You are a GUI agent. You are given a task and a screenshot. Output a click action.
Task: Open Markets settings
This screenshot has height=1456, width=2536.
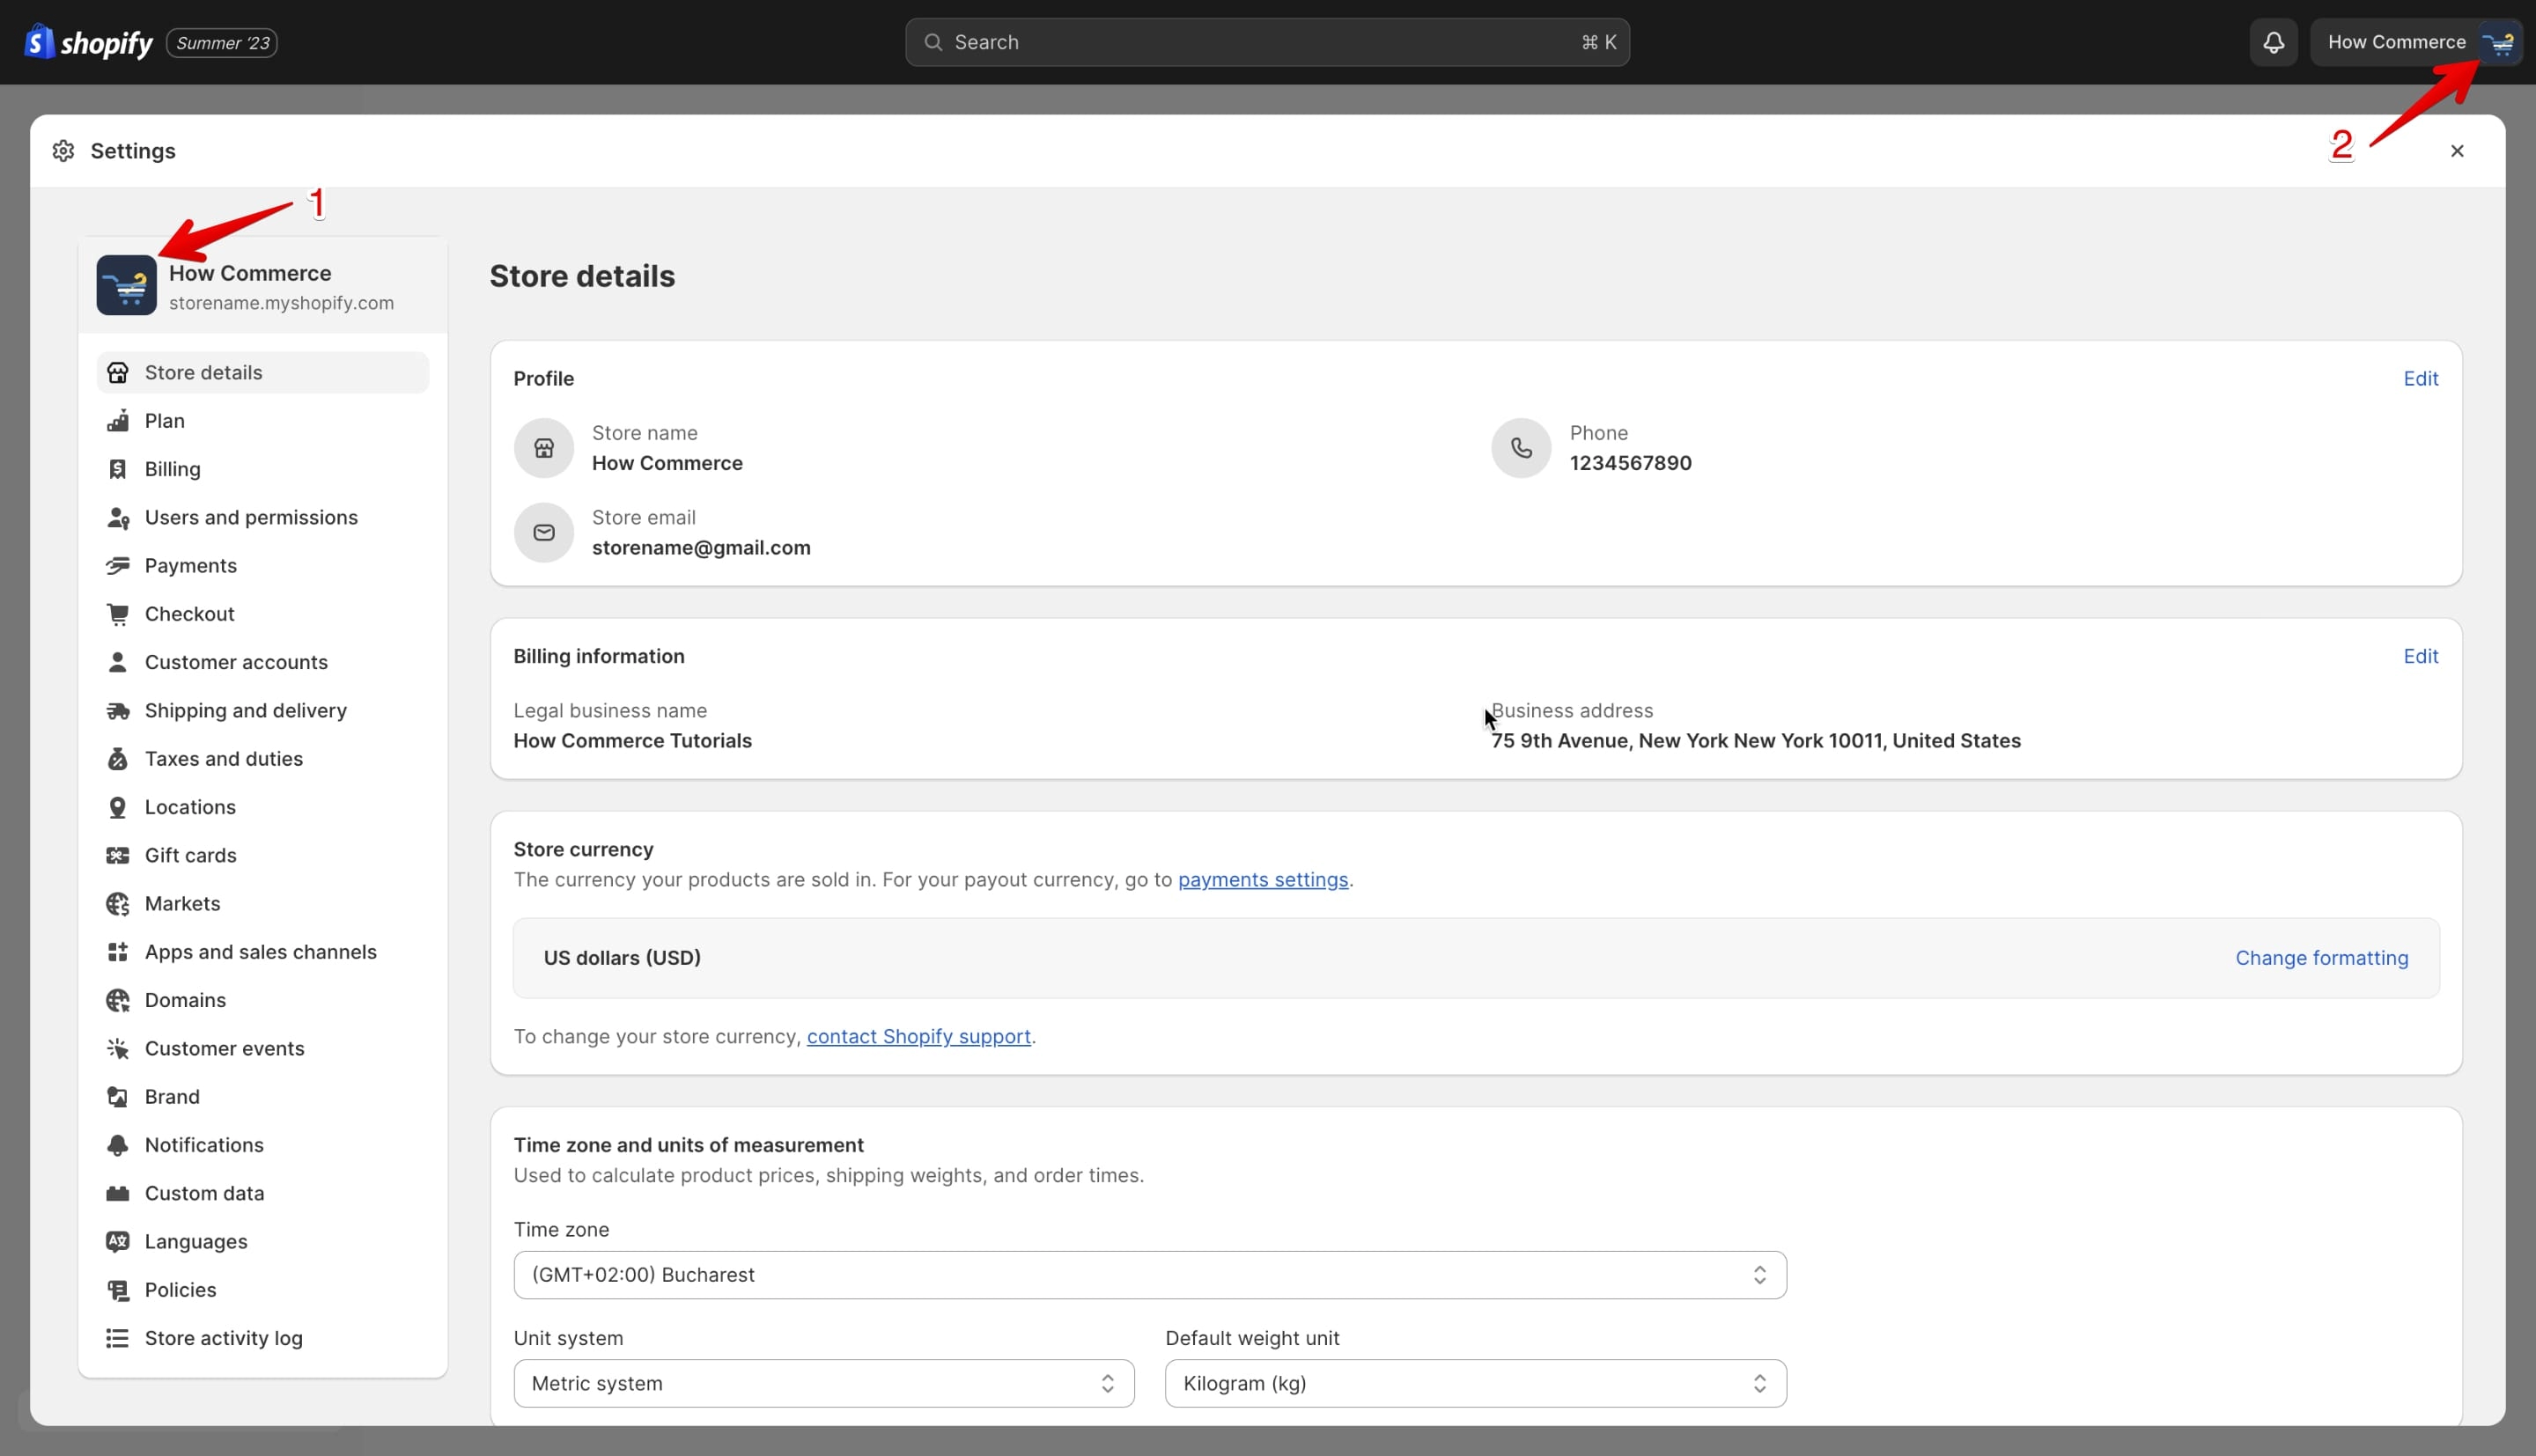point(263,903)
